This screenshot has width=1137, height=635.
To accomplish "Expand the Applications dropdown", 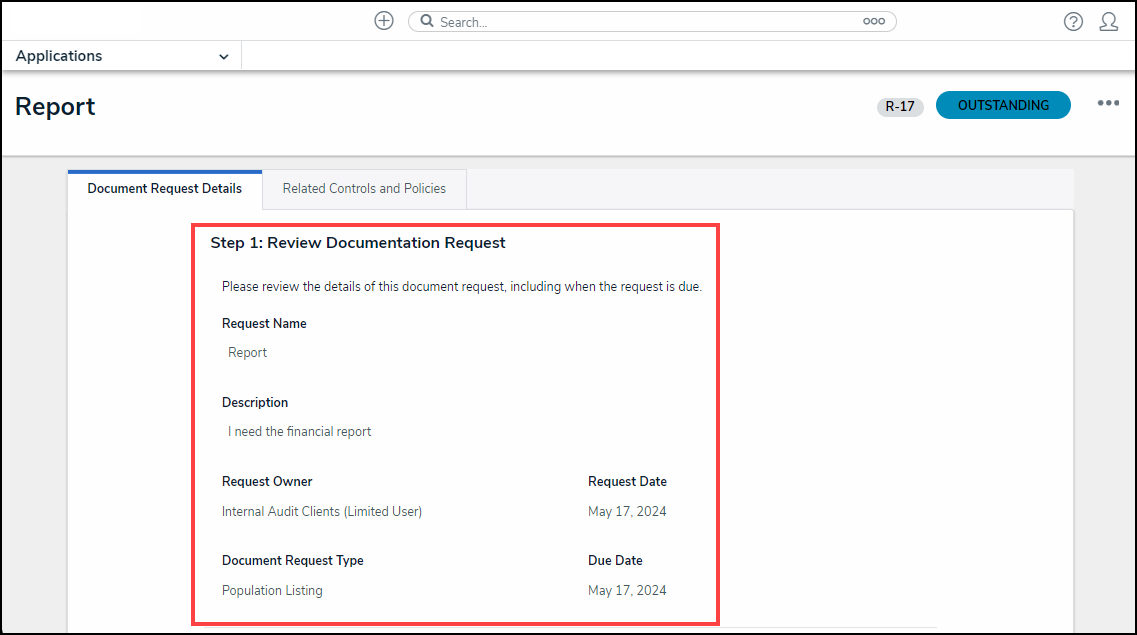I will (x=122, y=56).
